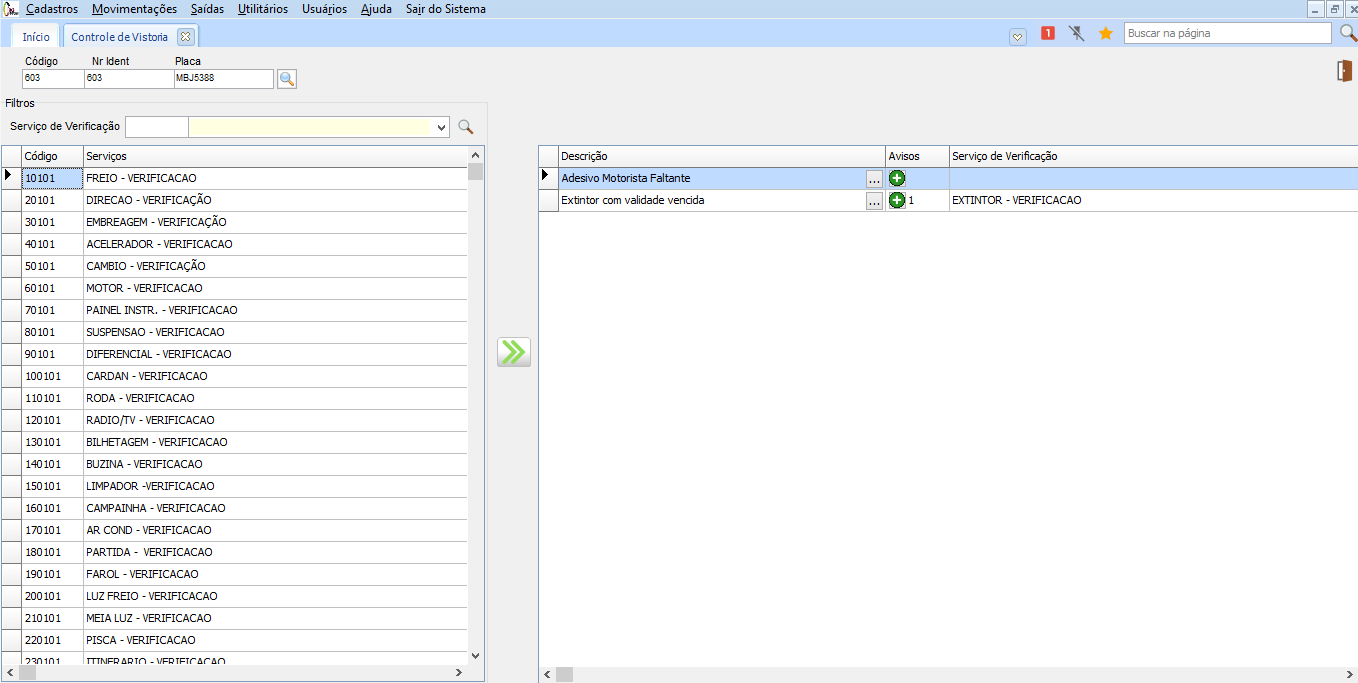Open the Movimentações menu
The image size is (1358, 683).
coord(134,9)
